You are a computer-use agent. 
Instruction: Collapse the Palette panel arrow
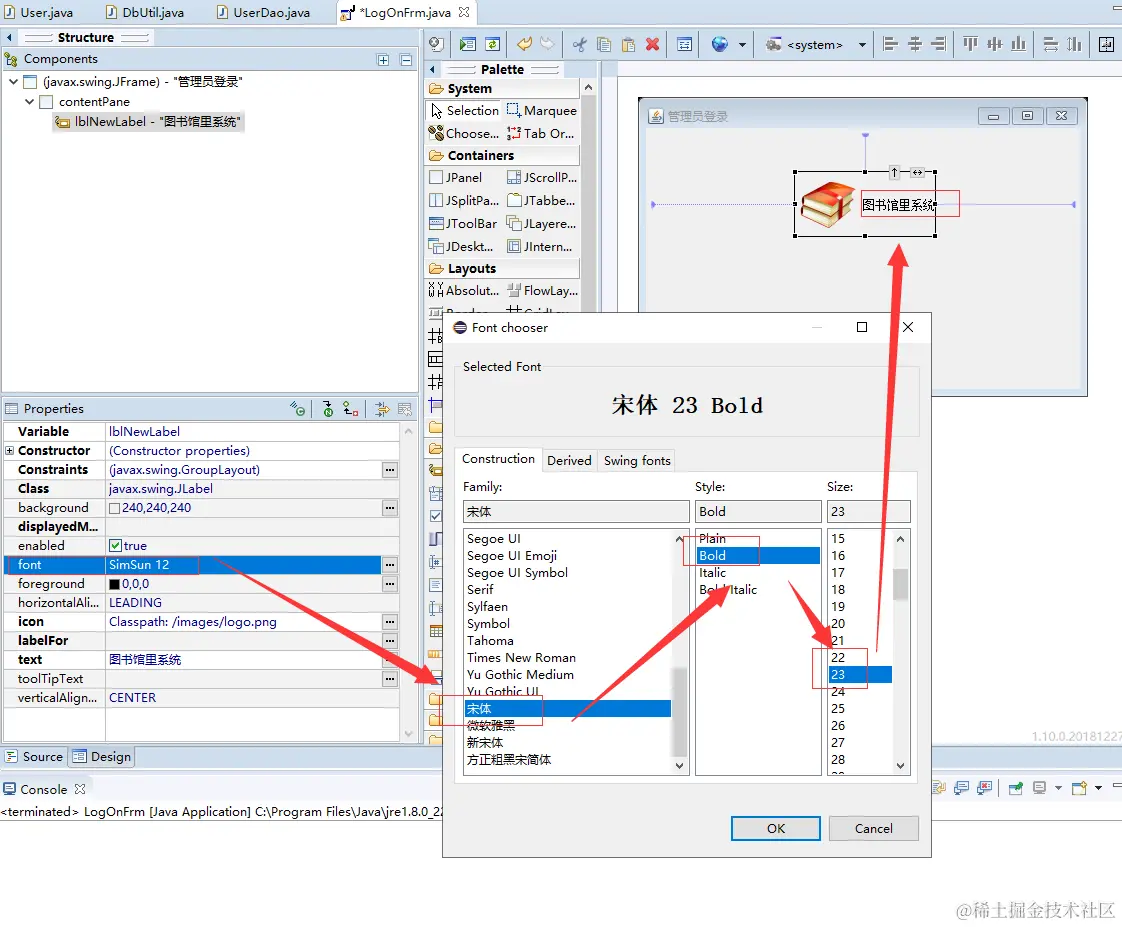click(432, 69)
